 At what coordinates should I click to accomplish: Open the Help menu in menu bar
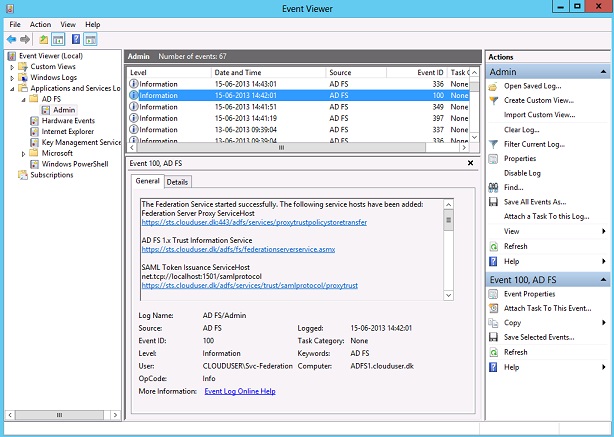(93, 24)
